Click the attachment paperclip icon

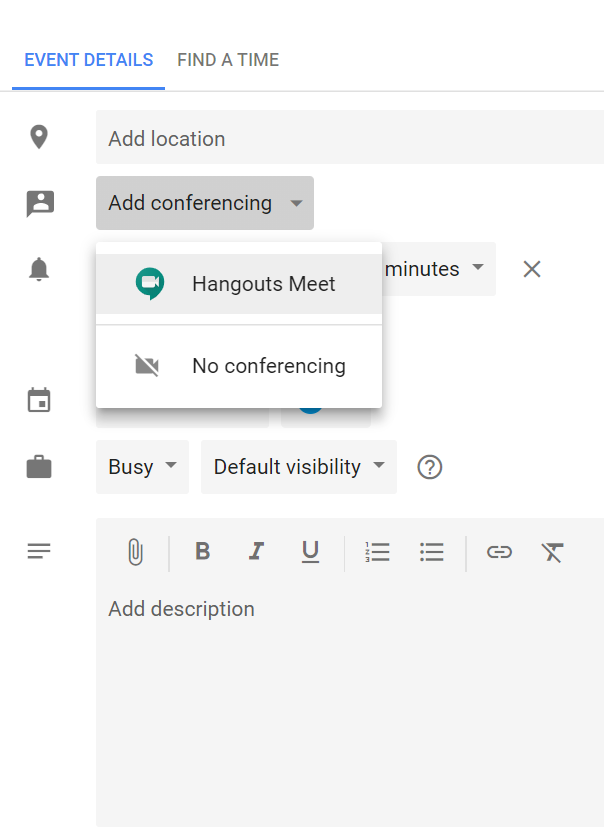134,552
